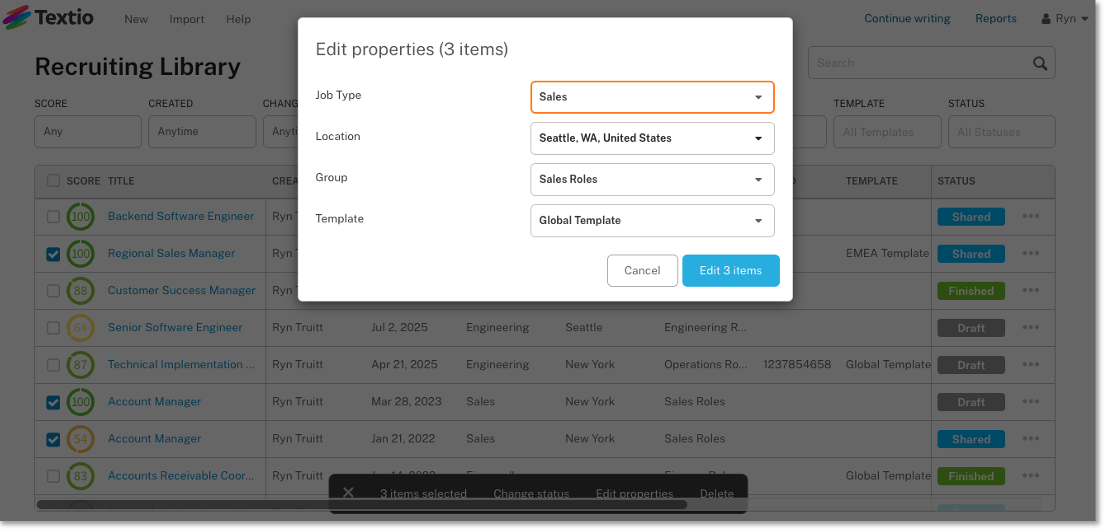Sort by the STATUS column header

[x=956, y=181]
